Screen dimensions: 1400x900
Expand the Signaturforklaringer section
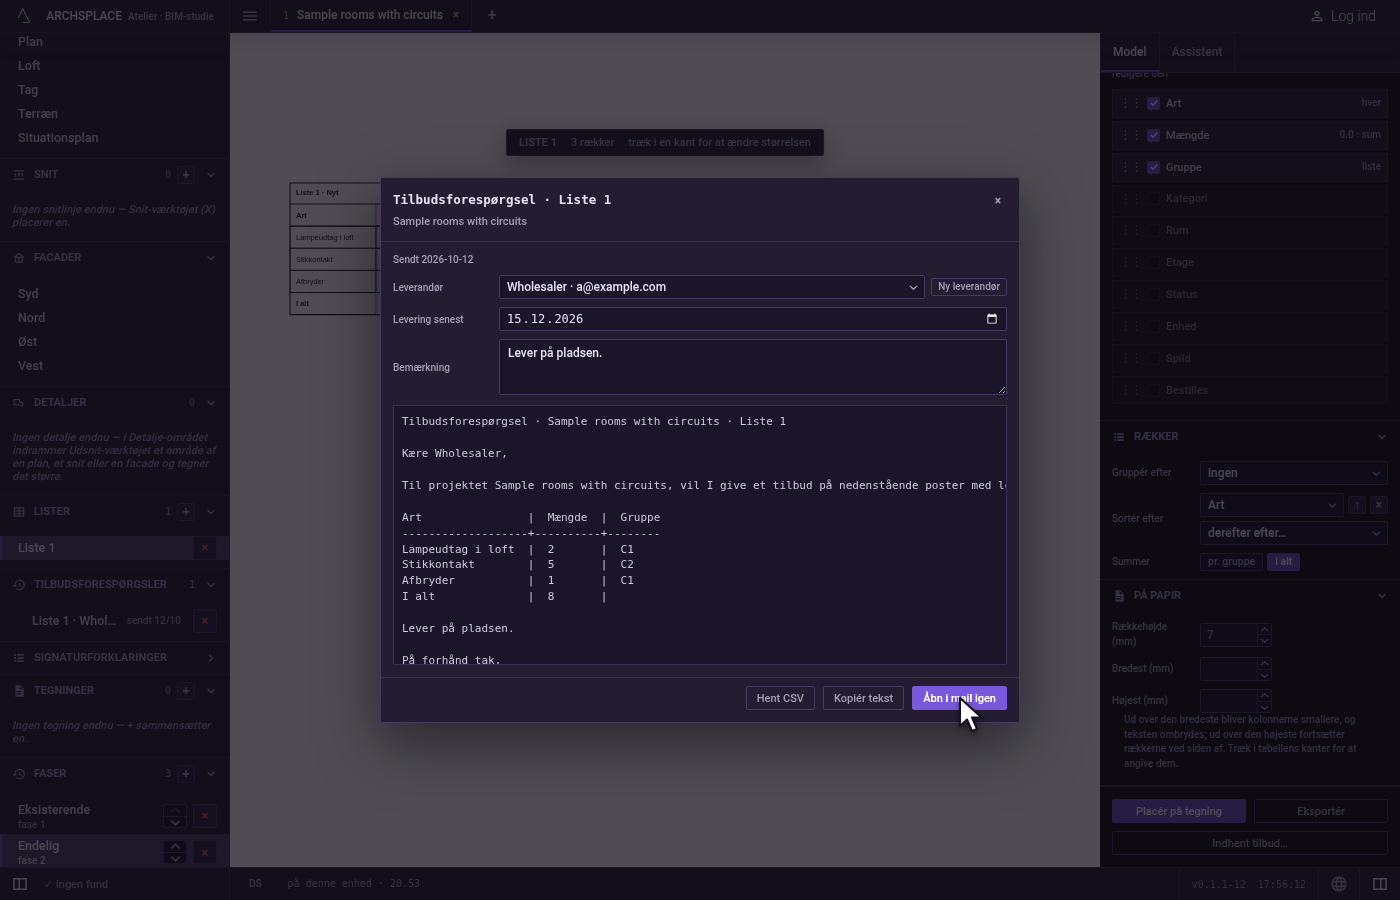pos(211,657)
